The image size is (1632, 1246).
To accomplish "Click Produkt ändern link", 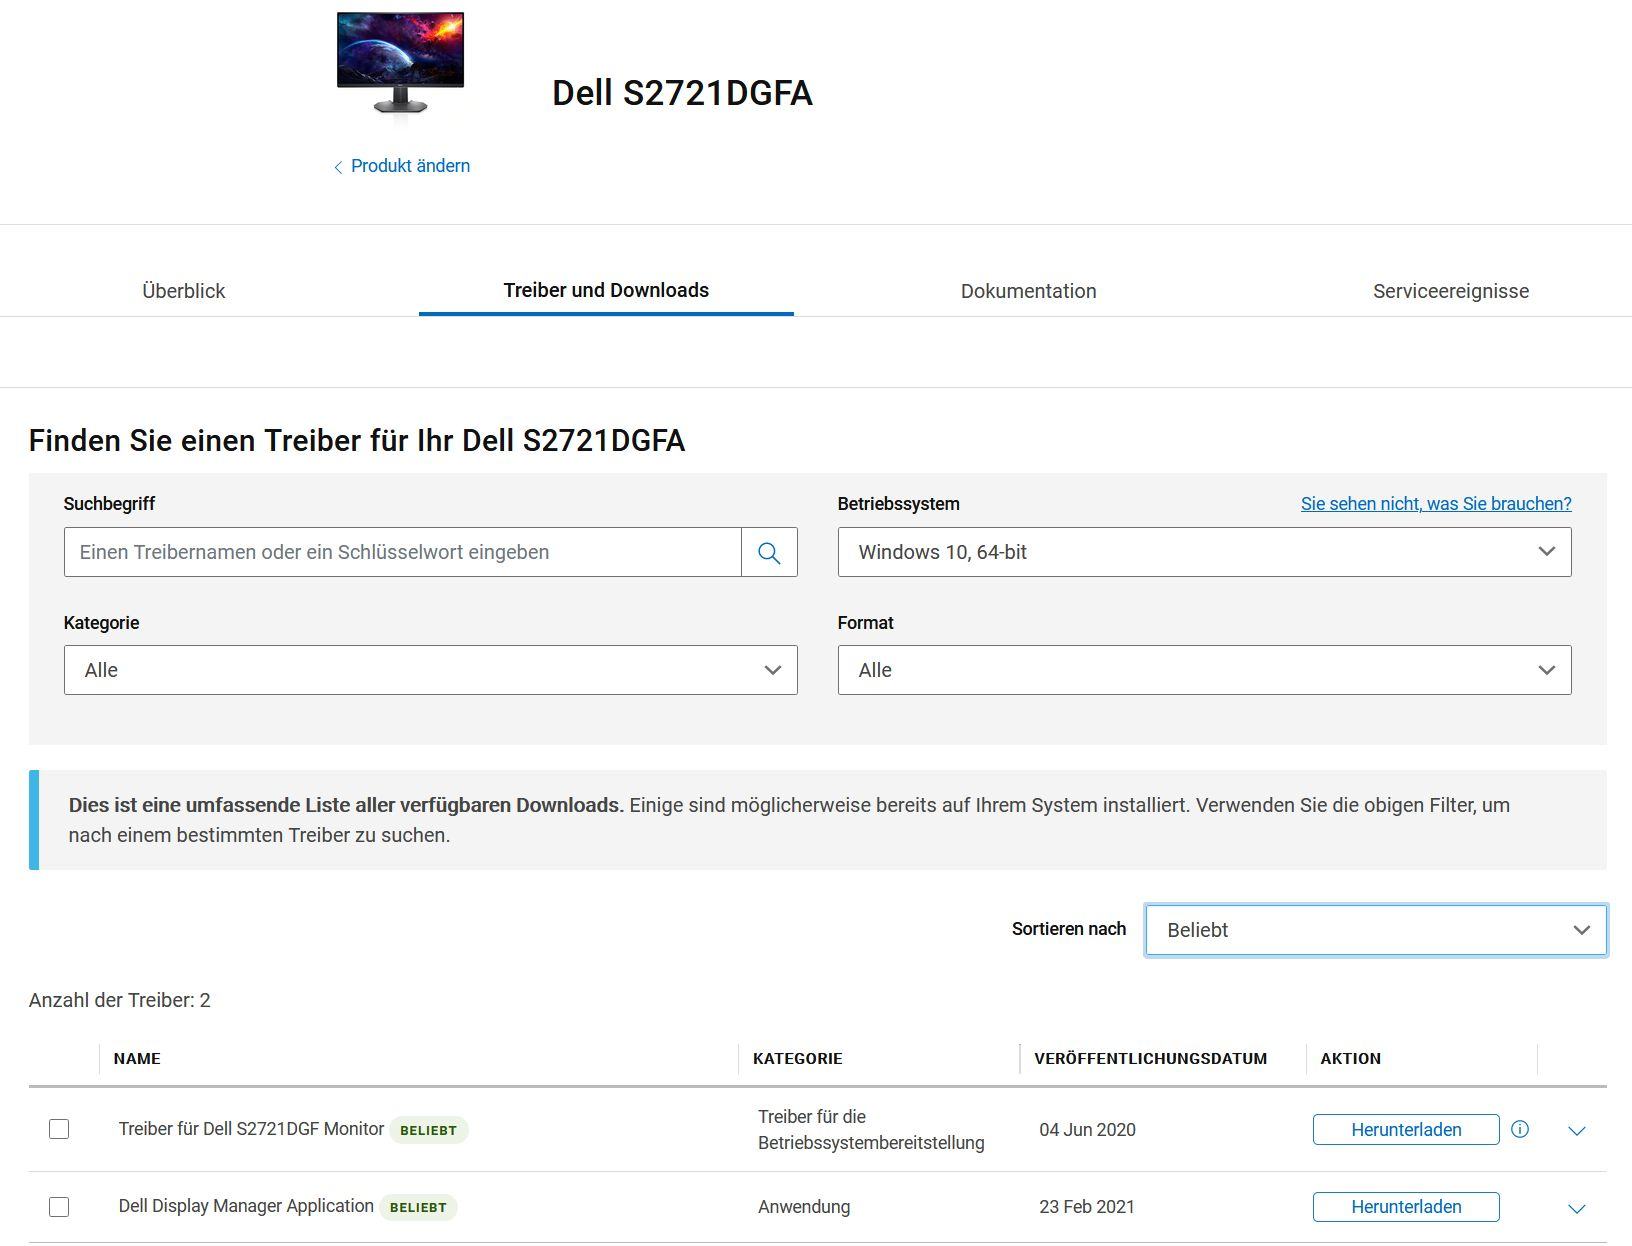I will [410, 166].
